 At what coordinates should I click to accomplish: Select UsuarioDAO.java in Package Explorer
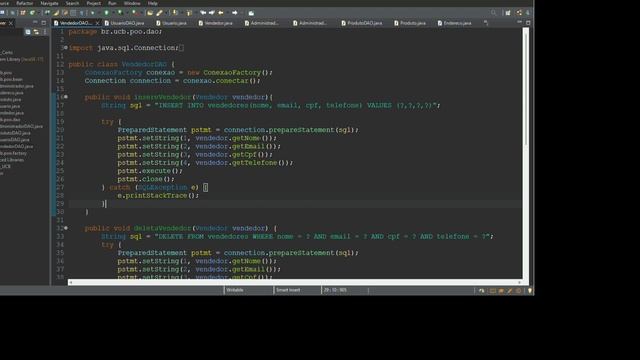pyautogui.click(x=15, y=140)
